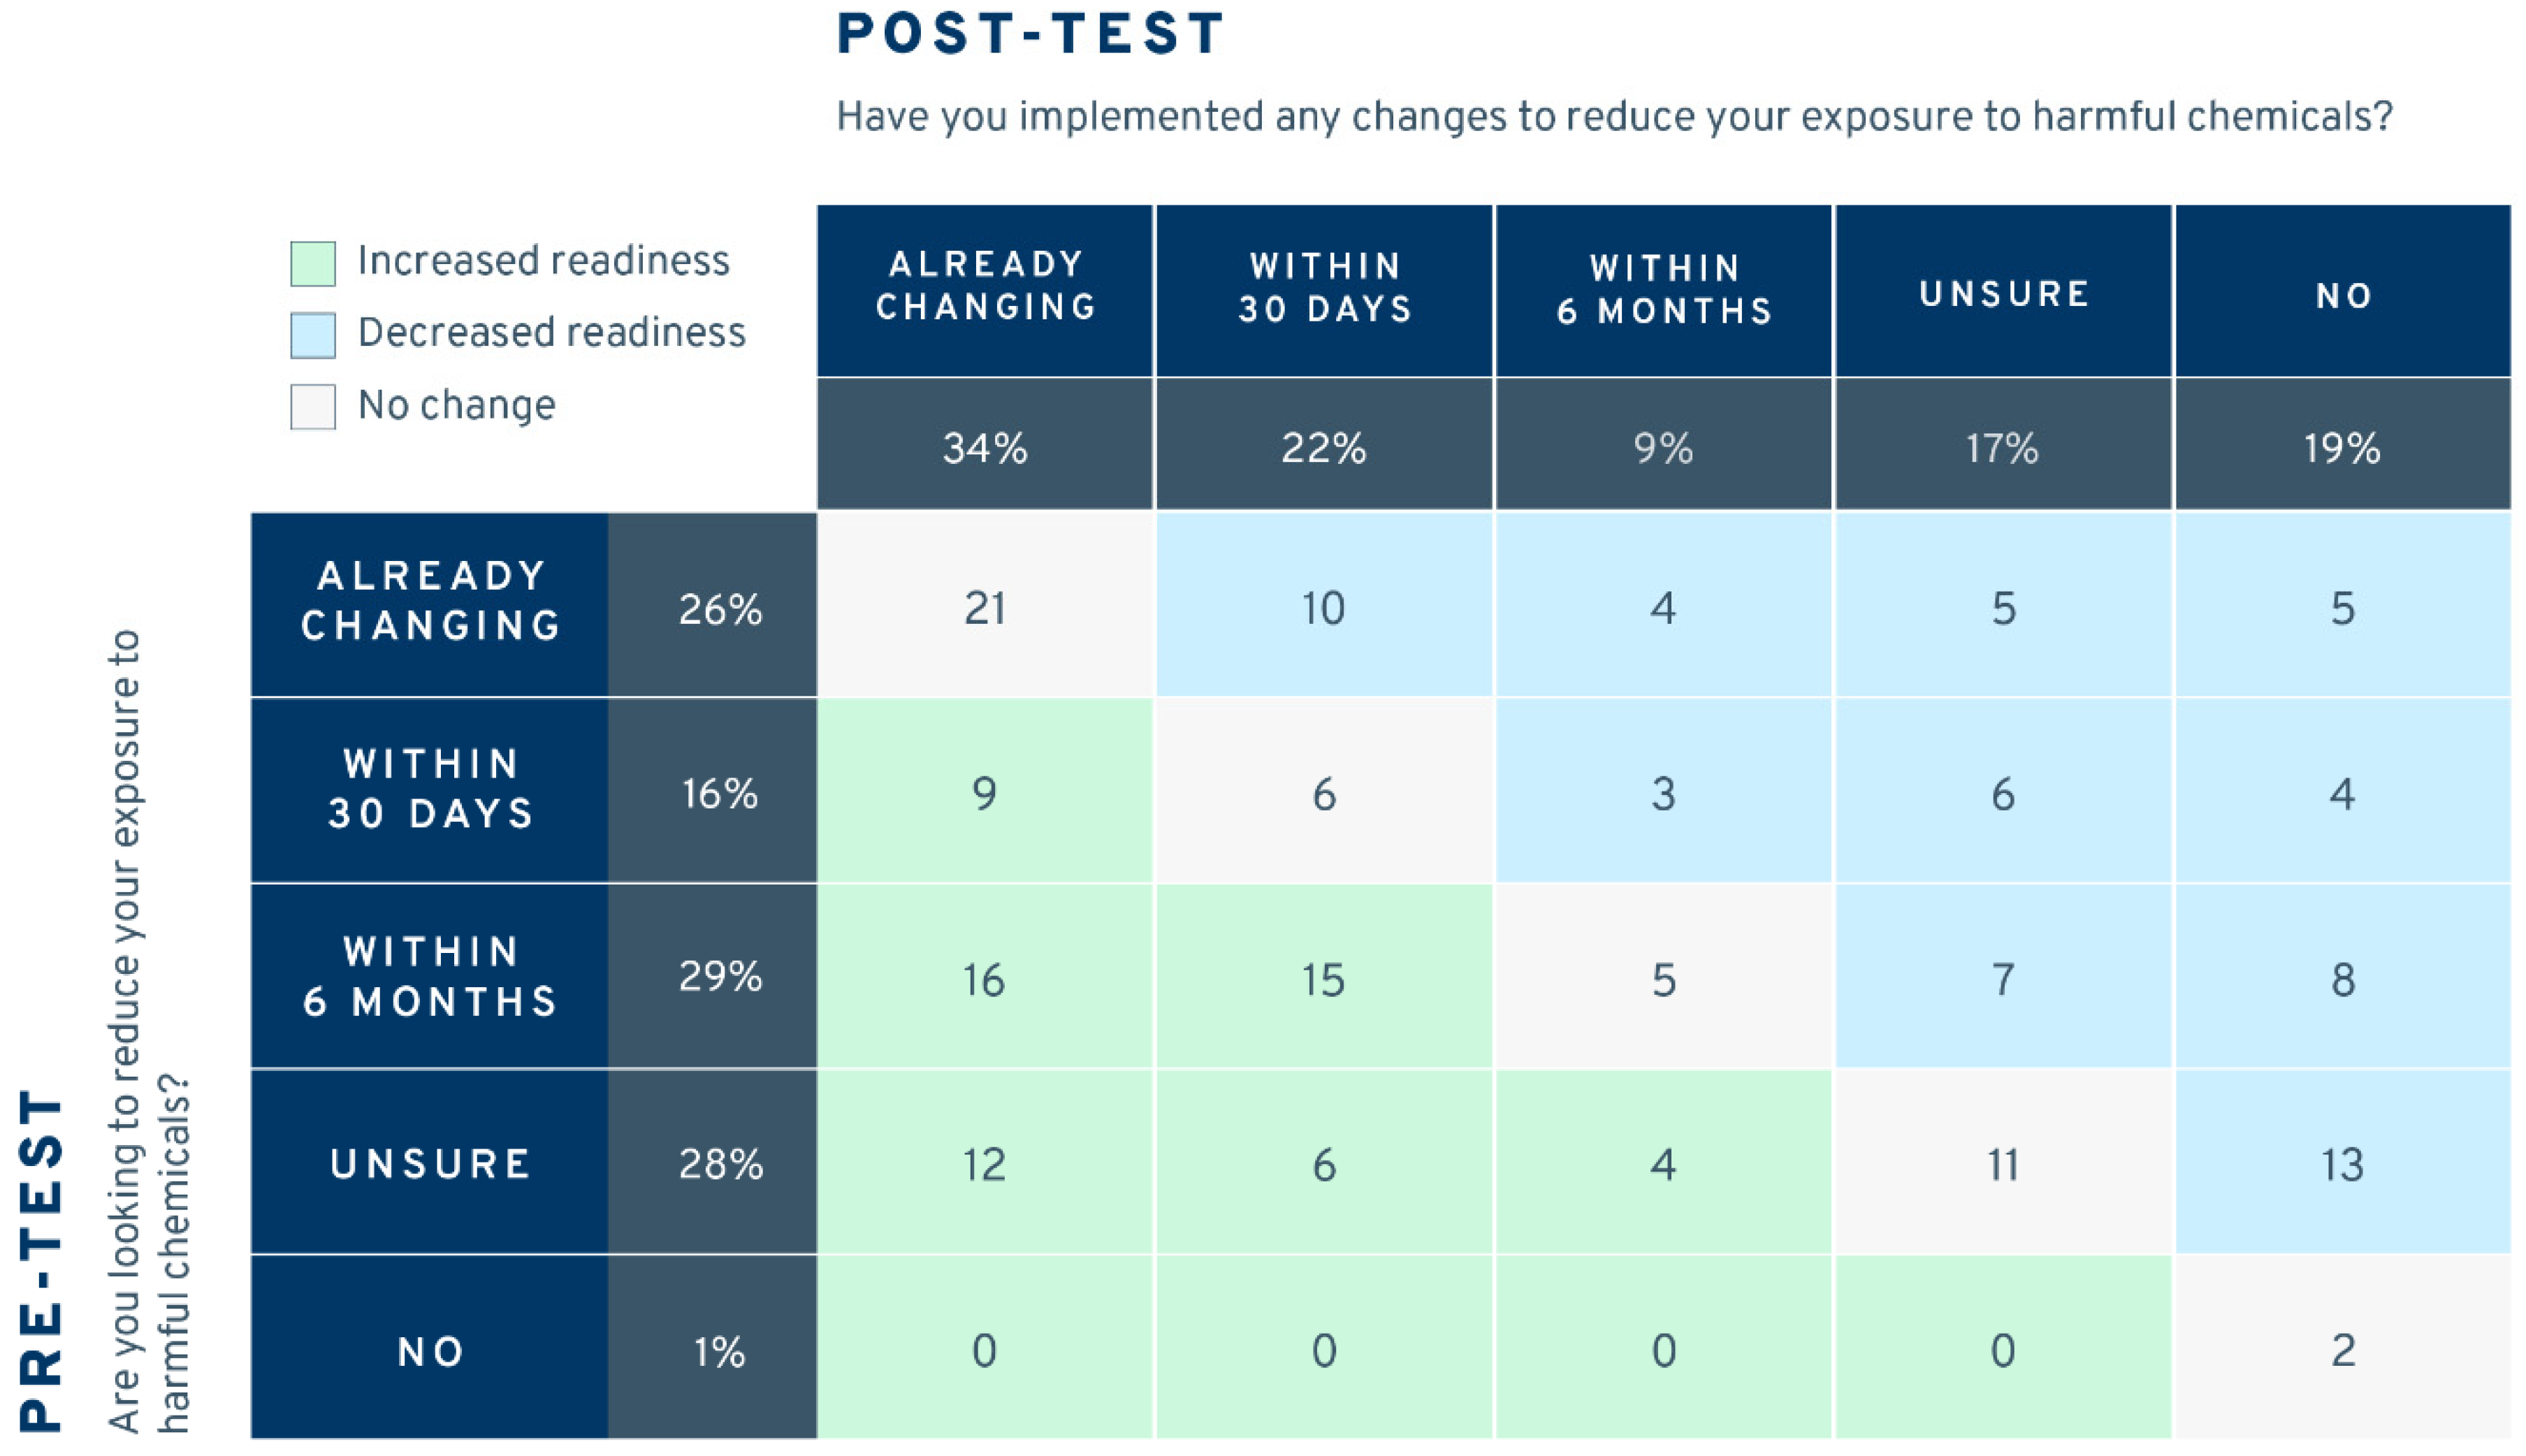Click the green Increased readiness legend swatch
This screenshot has width=2526, height=1456.
312,264
